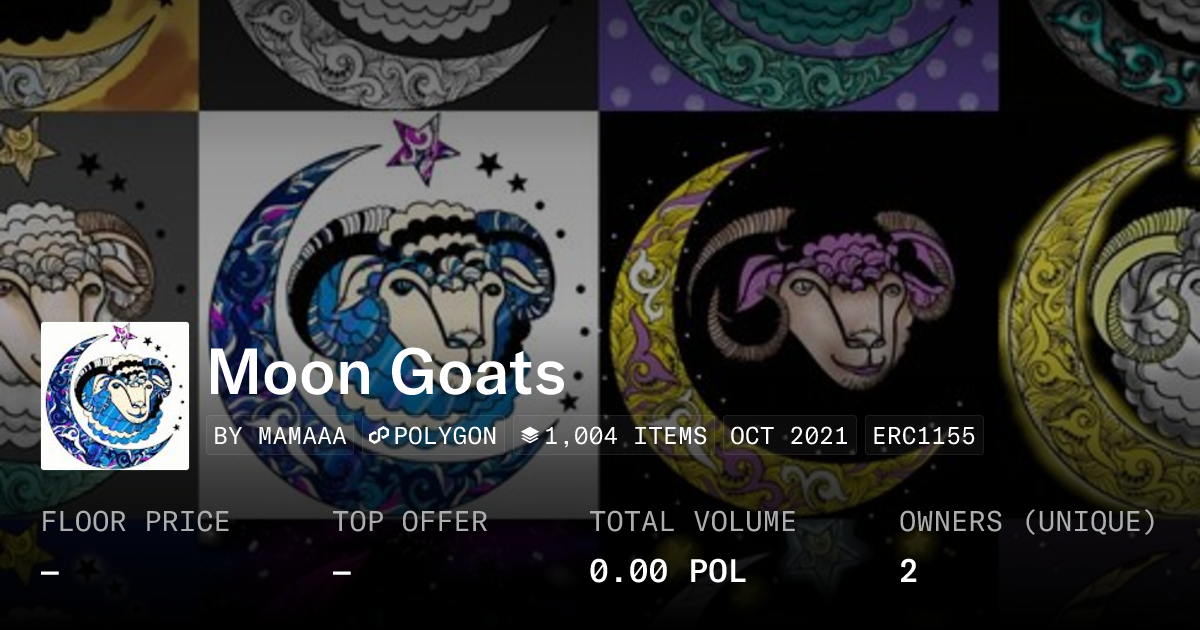
Task: Click the OCT 2021 creation date badge
Action: (789, 436)
